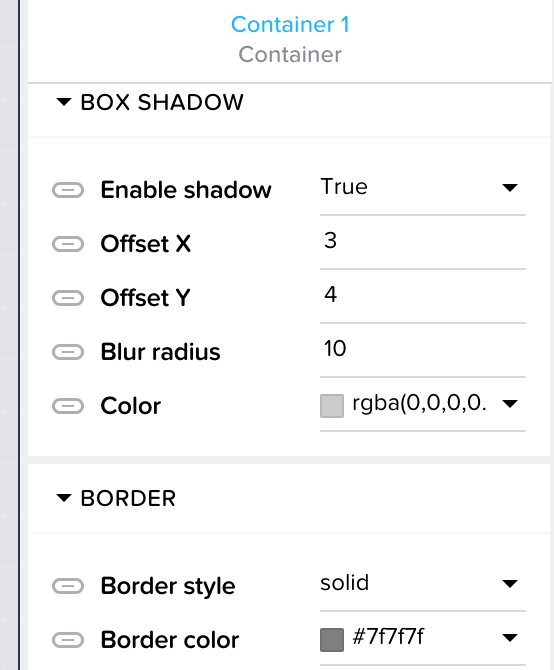The width and height of the screenshot is (554, 670).
Task: Click the rgba shadow color text value
Action: (x=419, y=403)
